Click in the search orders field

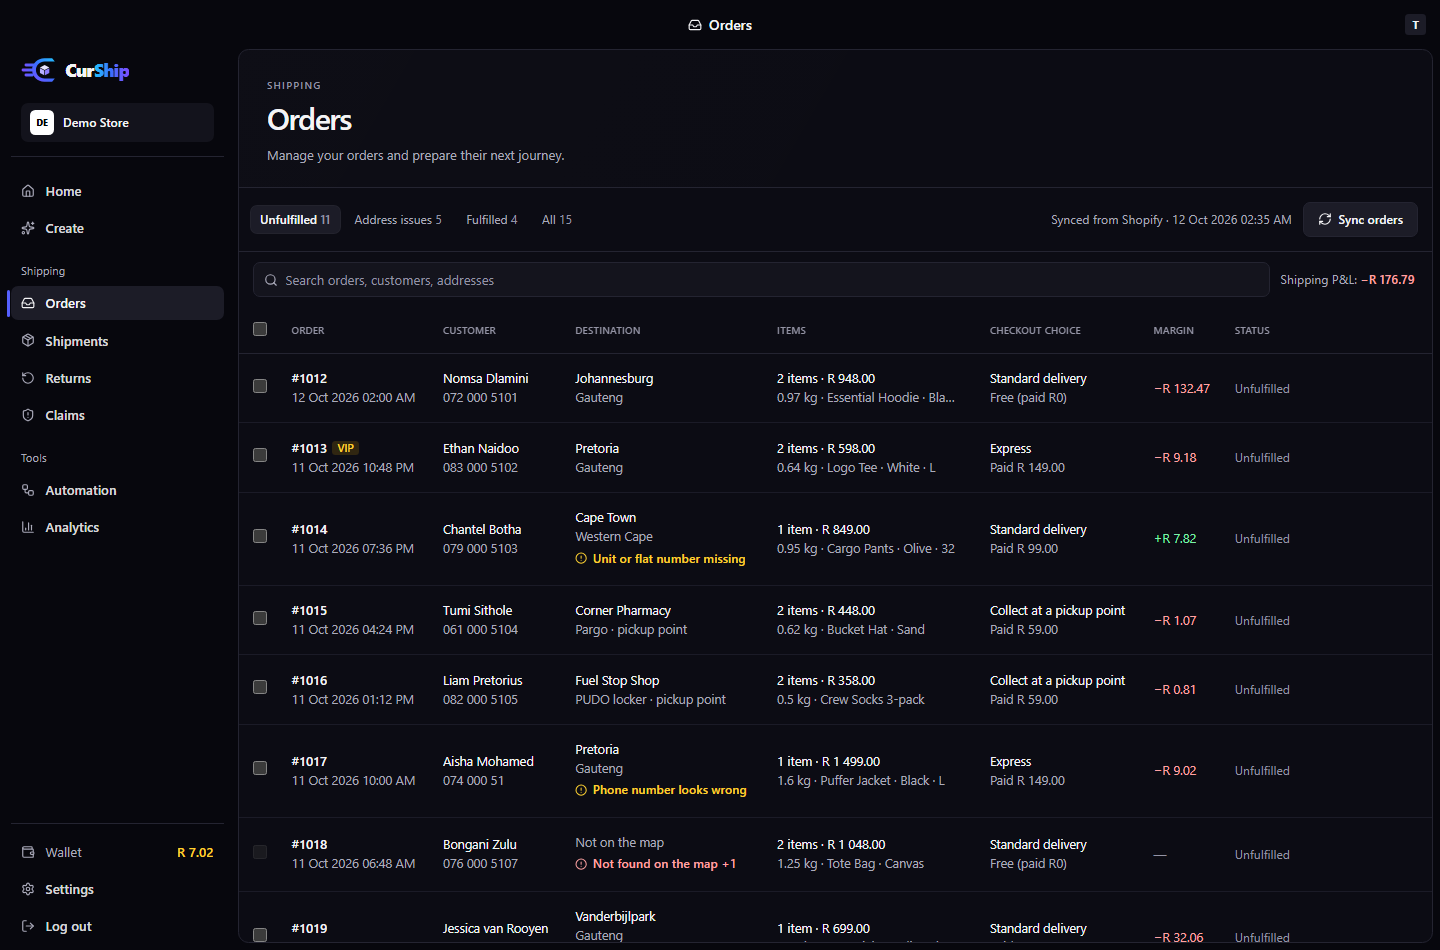pos(761,280)
